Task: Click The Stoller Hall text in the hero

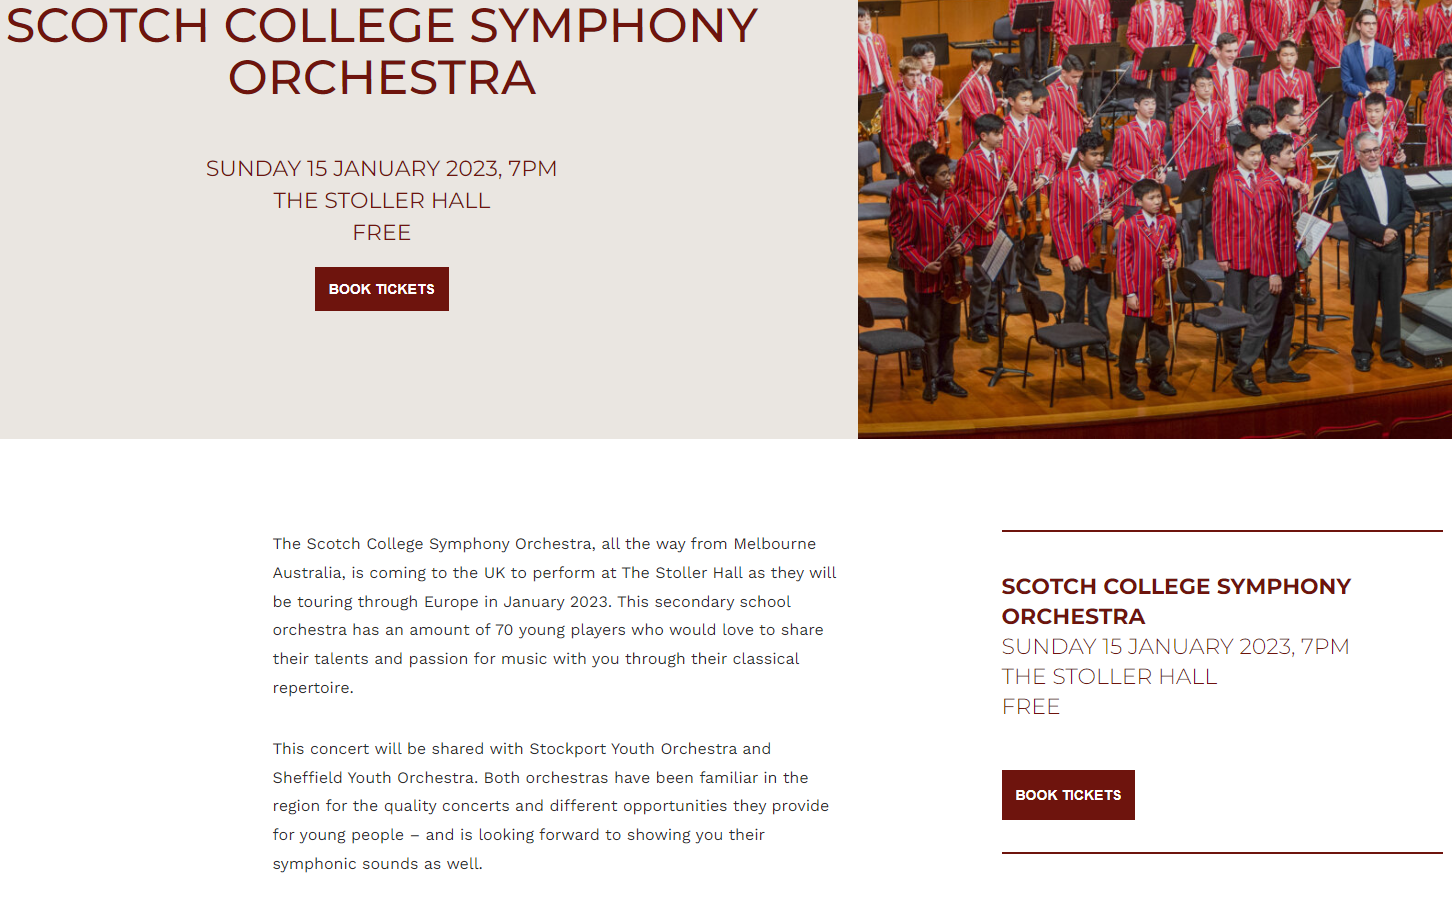Action: pos(381,200)
